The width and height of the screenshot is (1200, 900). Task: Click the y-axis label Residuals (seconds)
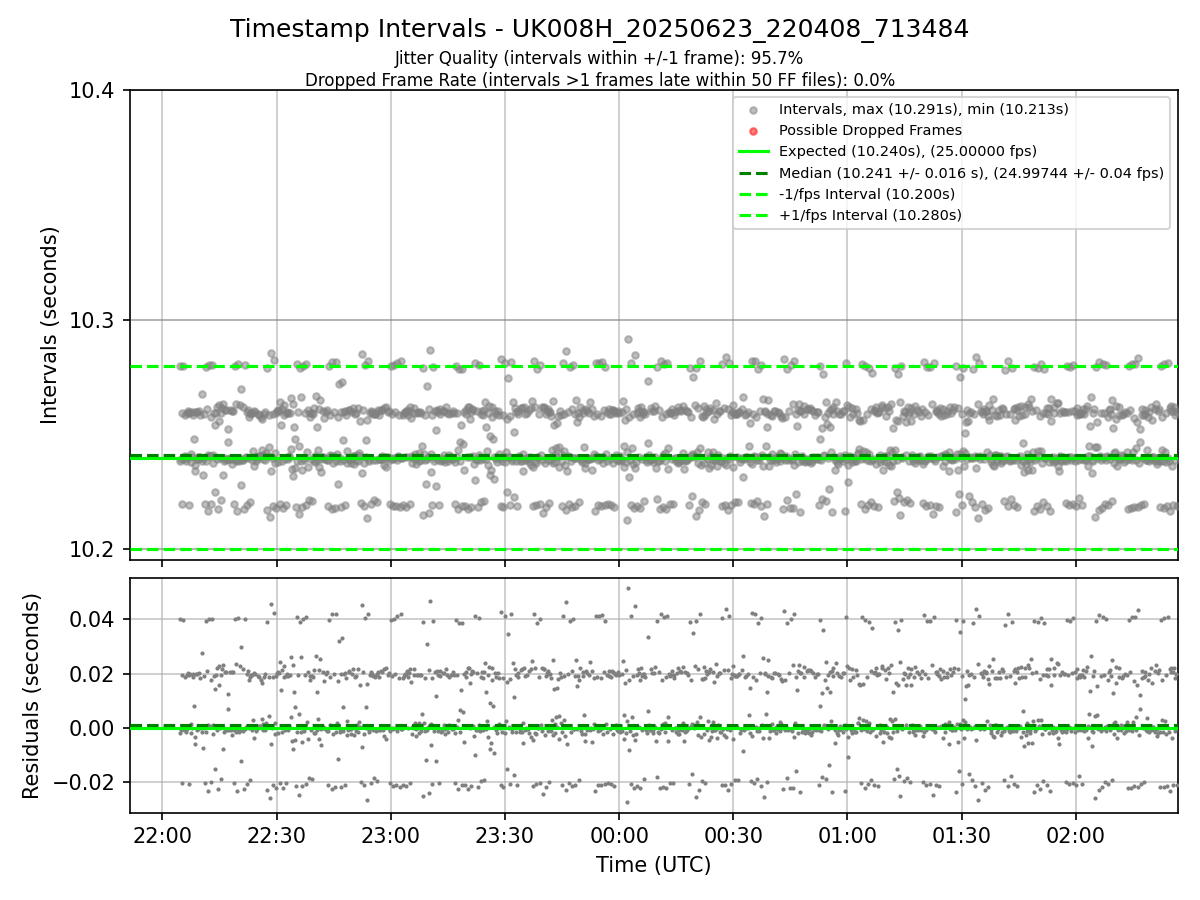pos(31,696)
